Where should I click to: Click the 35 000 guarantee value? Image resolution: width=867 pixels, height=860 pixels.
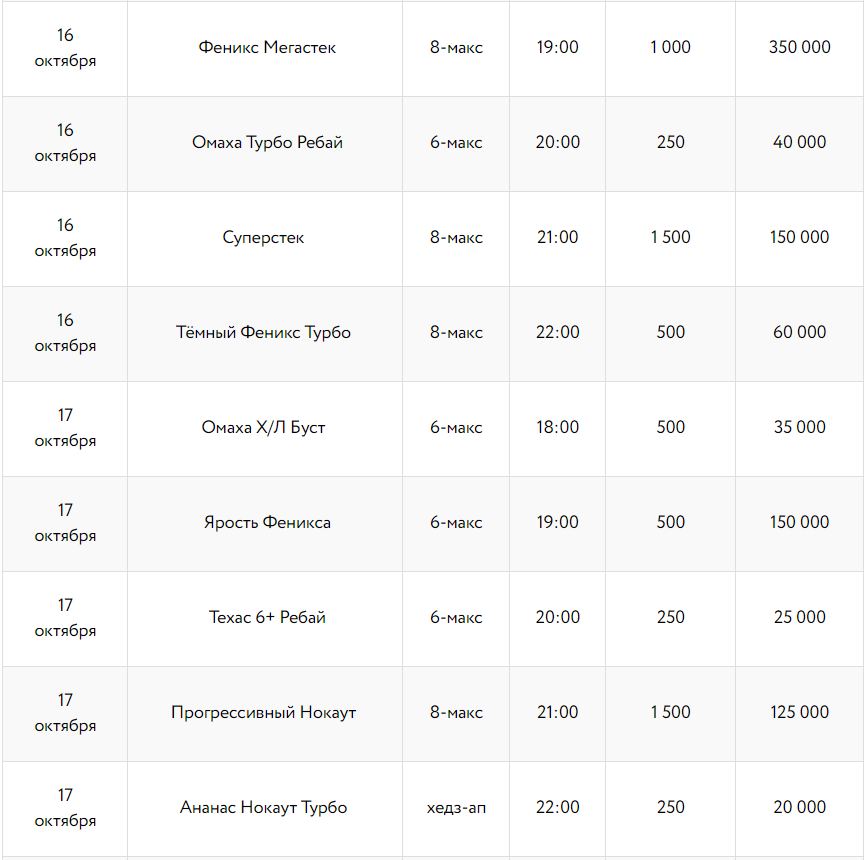800,428
